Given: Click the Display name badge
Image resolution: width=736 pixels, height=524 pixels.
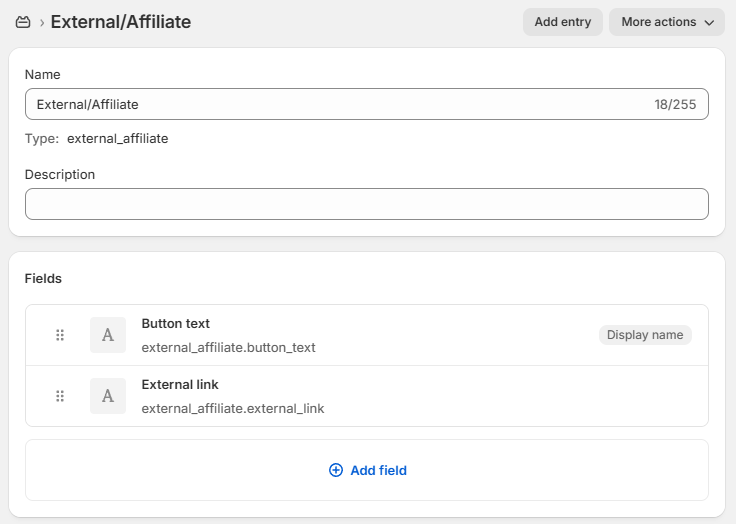Looking at the screenshot, I should click(645, 335).
